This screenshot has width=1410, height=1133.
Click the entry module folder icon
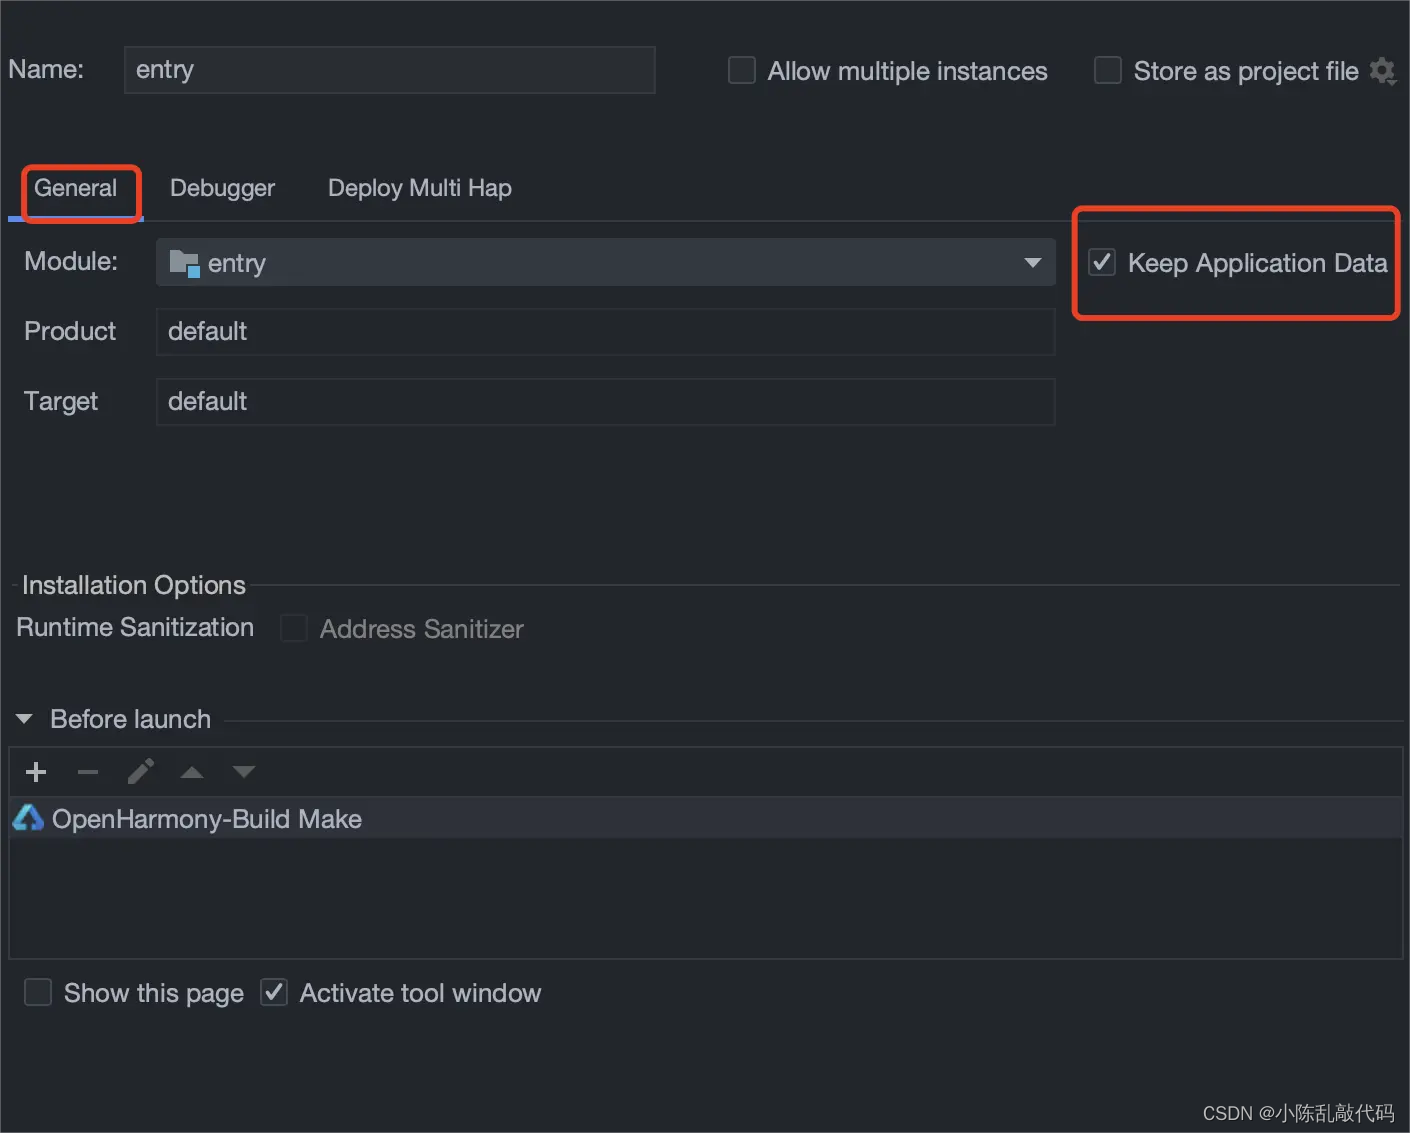184,263
